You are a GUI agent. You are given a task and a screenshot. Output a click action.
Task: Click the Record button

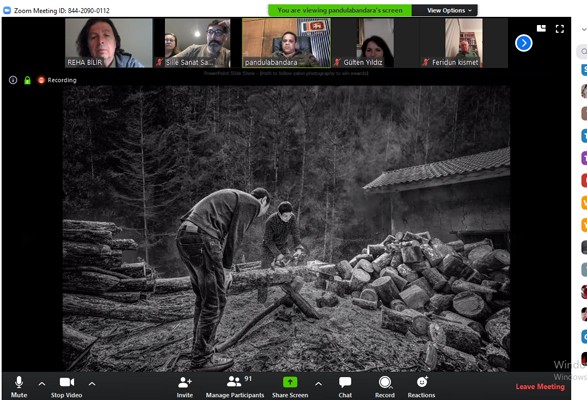(385, 387)
